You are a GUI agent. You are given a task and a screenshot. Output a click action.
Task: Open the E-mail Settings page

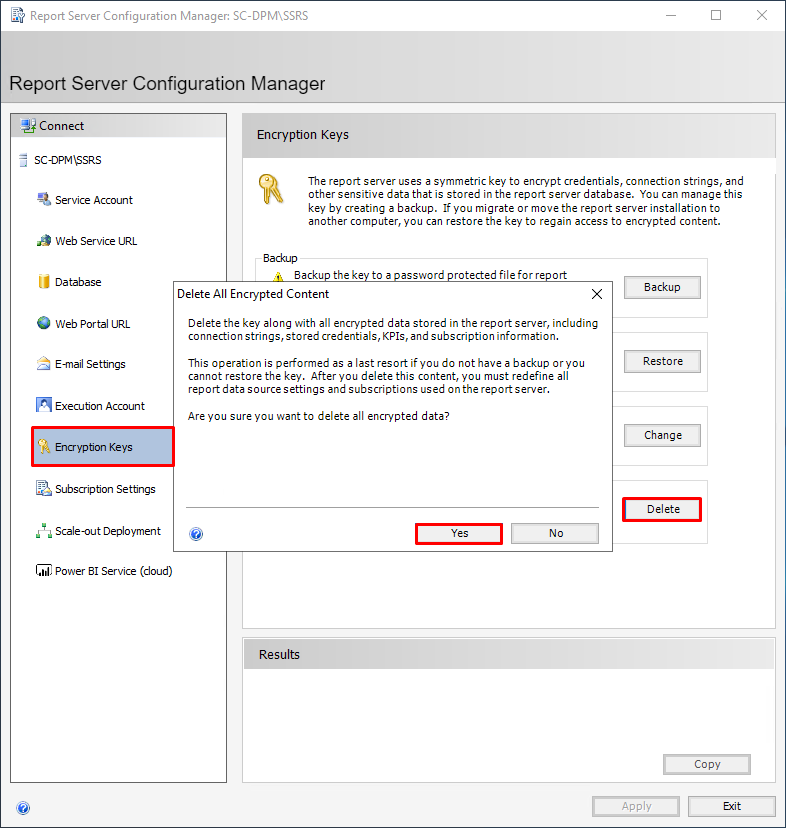90,364
